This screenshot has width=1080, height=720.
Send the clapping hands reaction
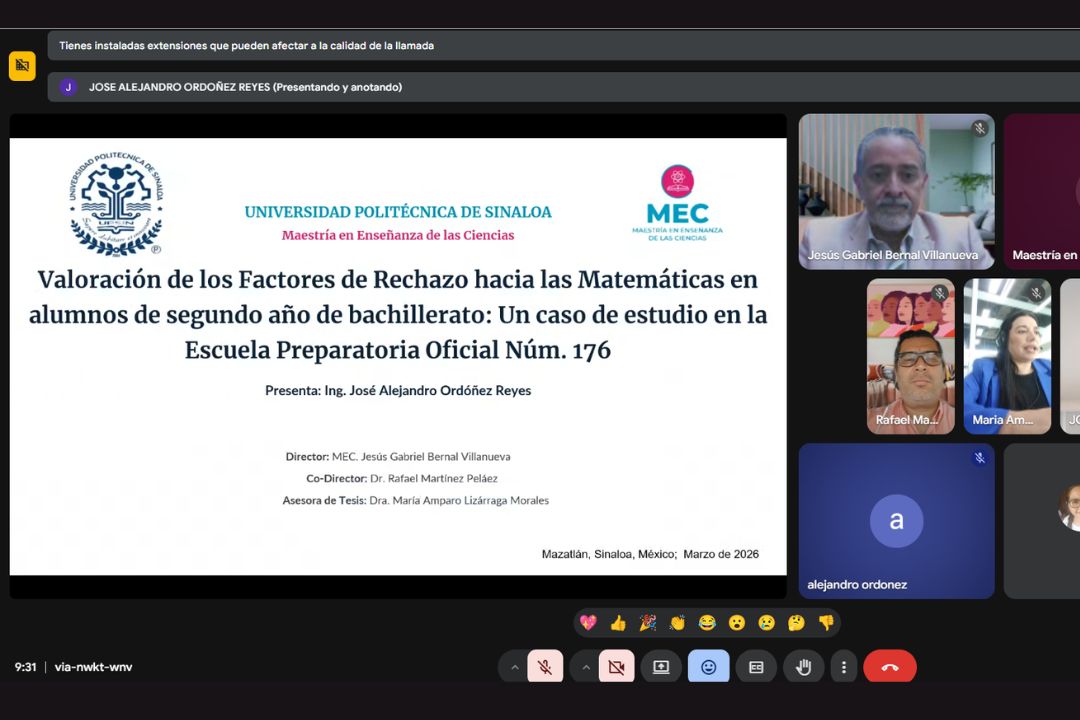(677, 623)
